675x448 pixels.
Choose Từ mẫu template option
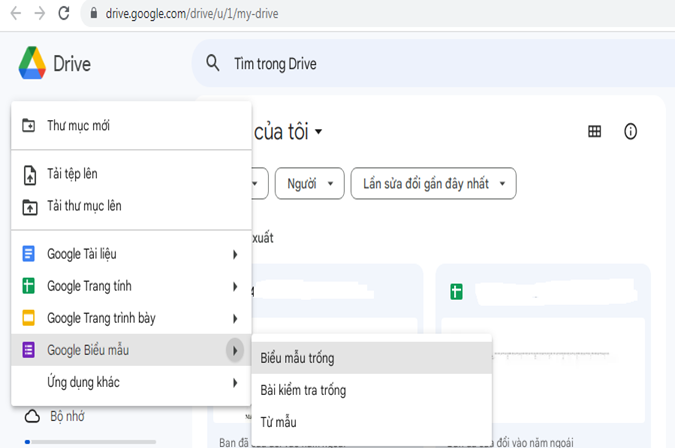(x=372, y=422)
